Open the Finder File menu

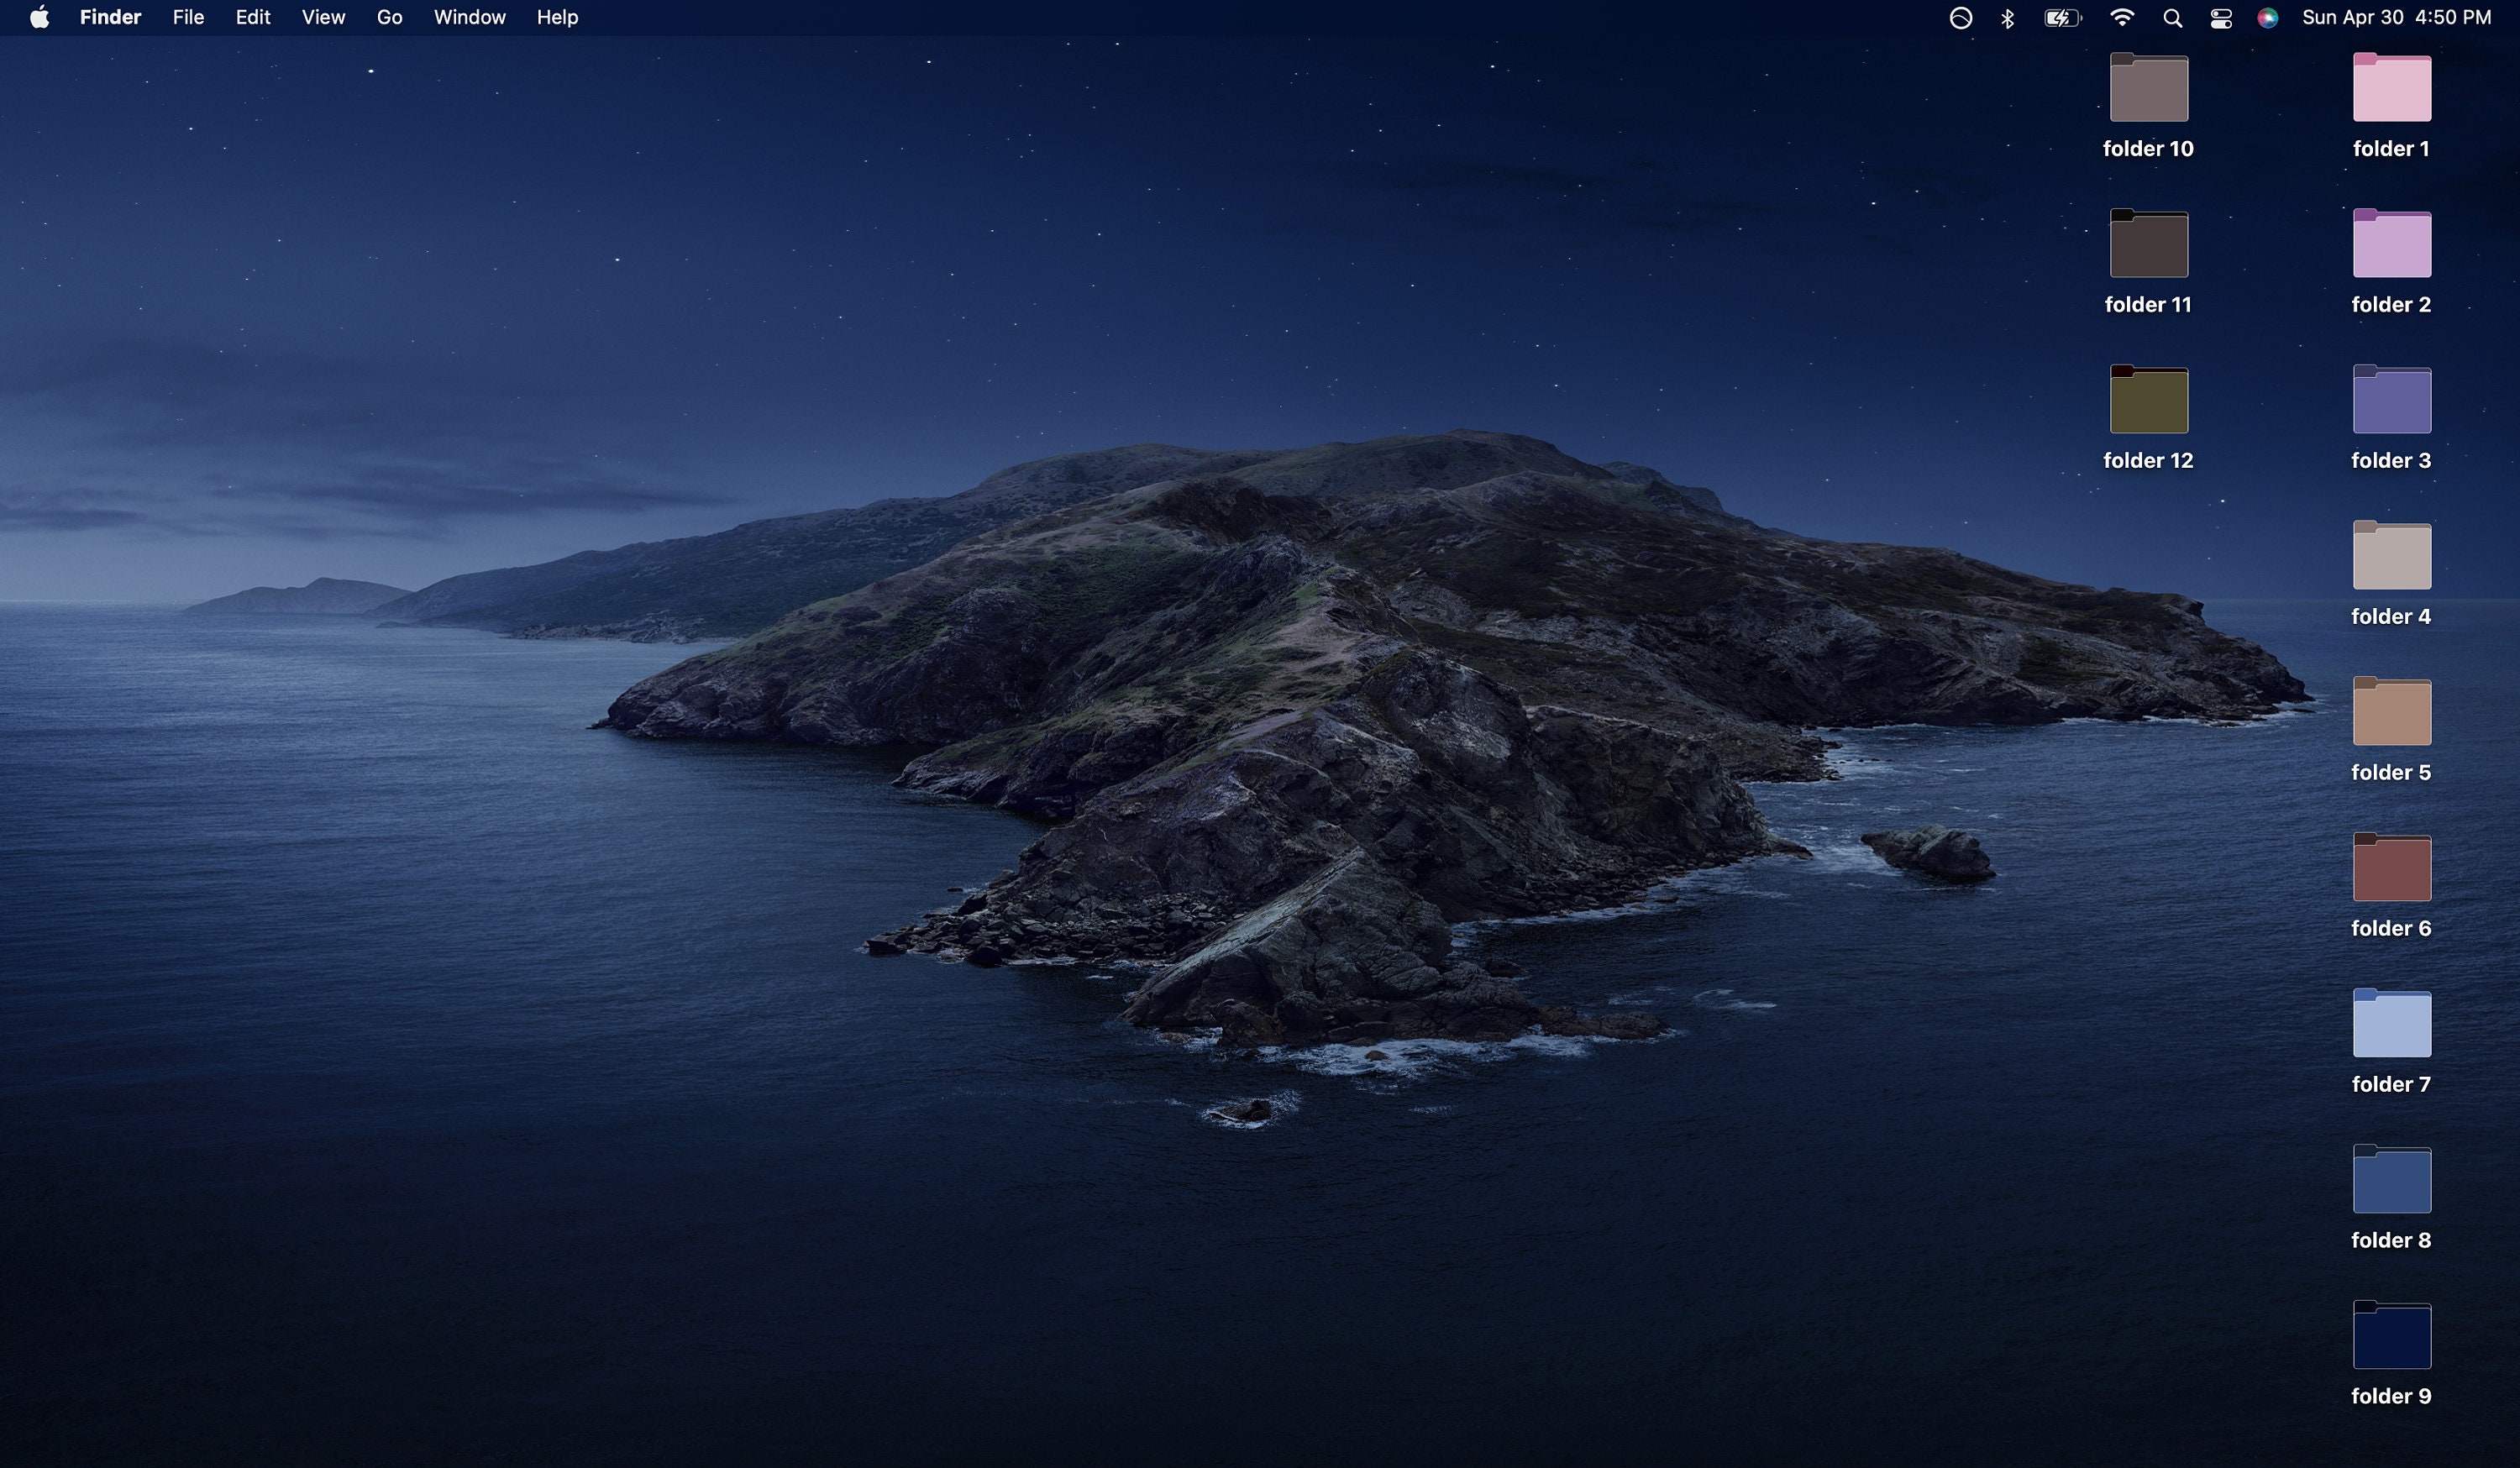[188, 17]
